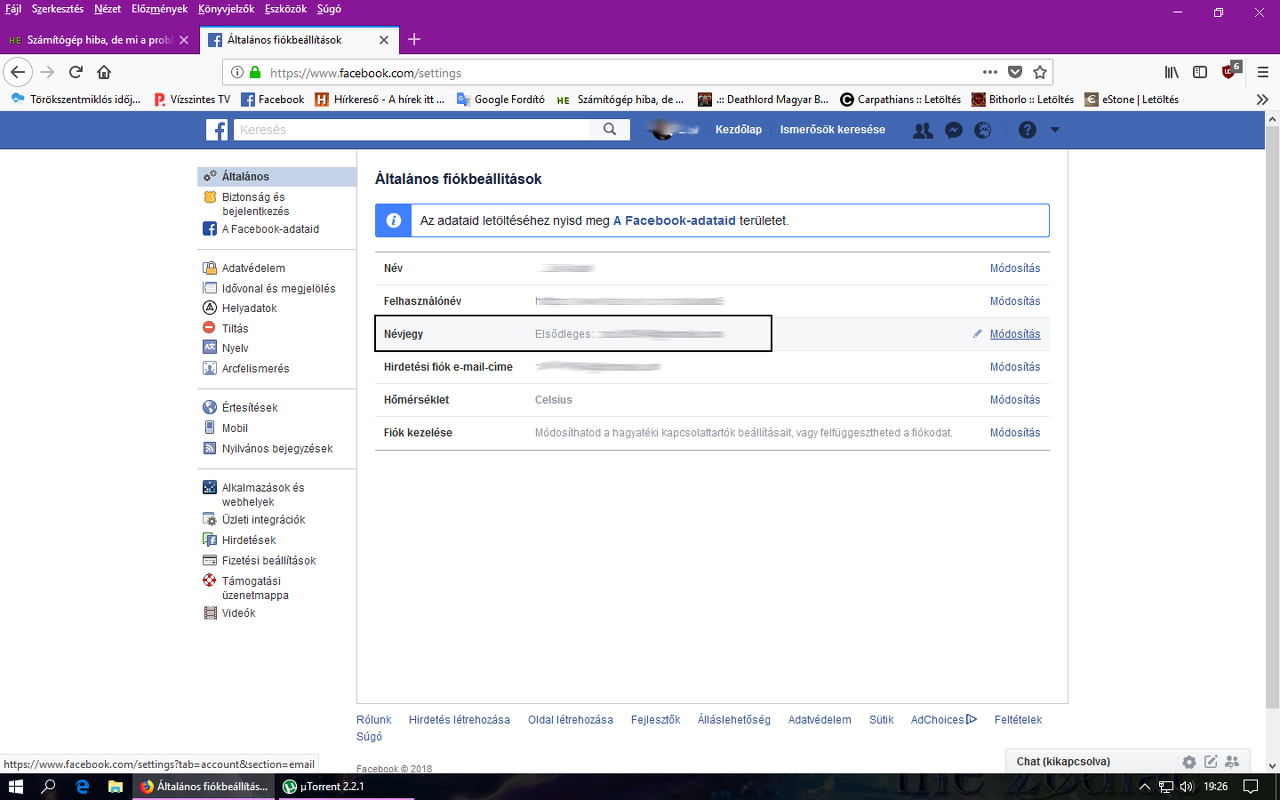Viewport: 1280px width, 800px height.
Task: Click the Firefox home icon
Action: (104, 72)
